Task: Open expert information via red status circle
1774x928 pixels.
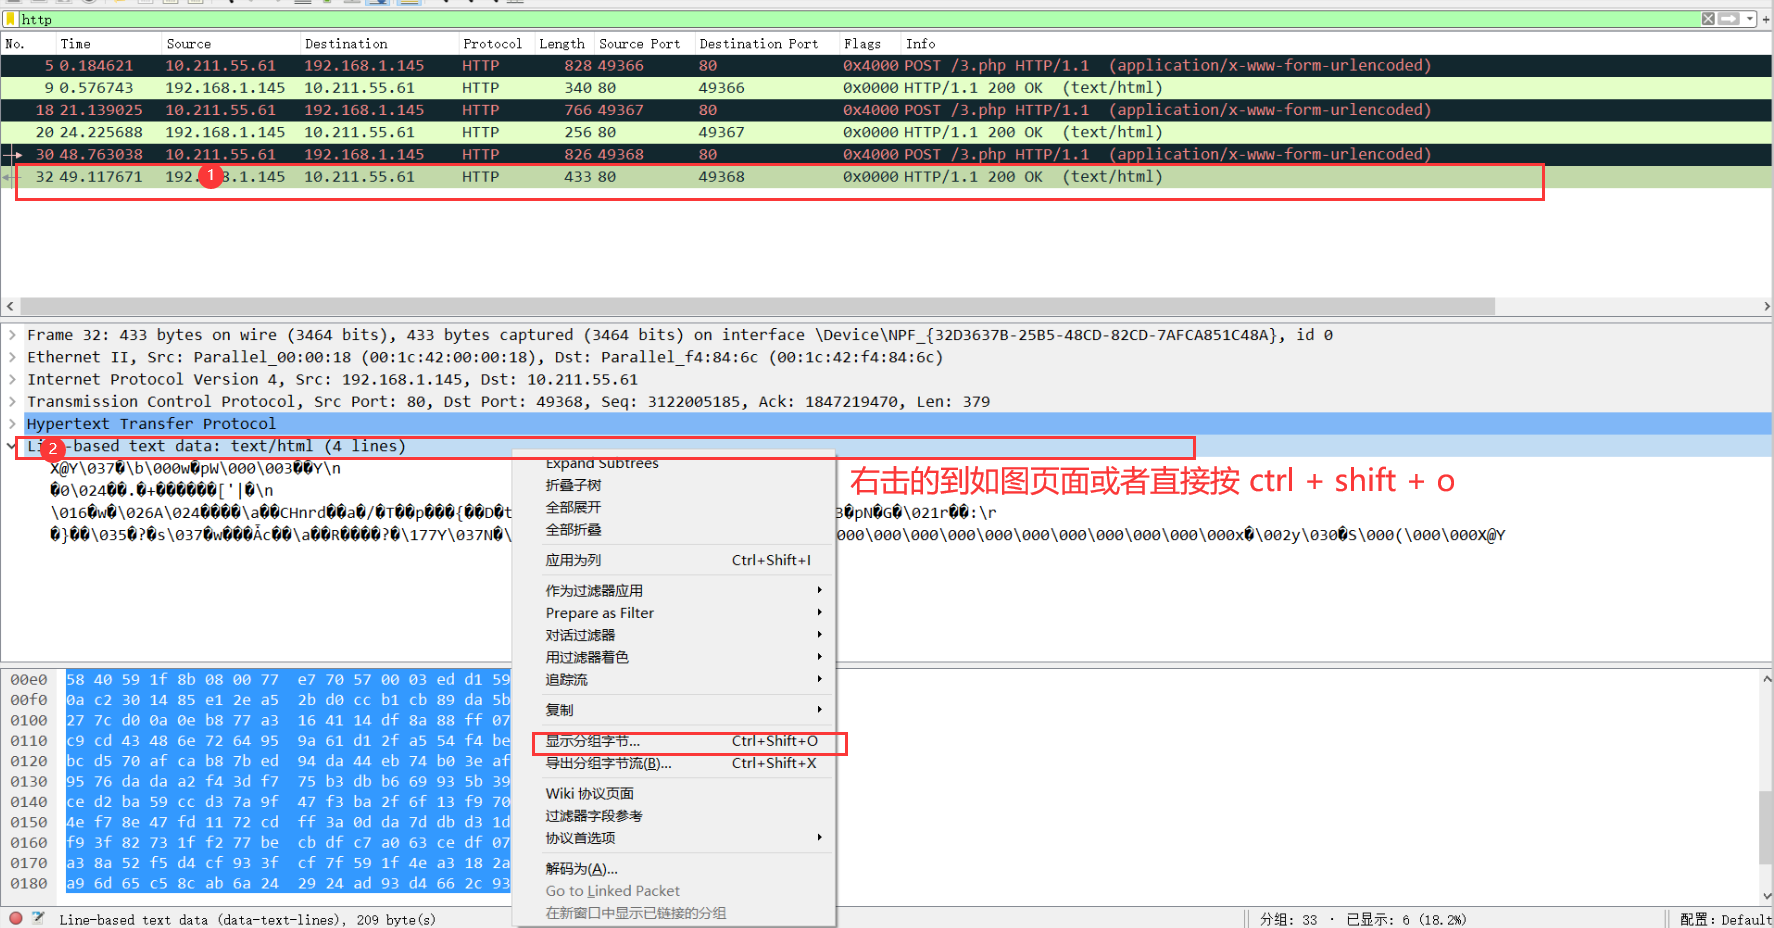Action: [15, 918]
